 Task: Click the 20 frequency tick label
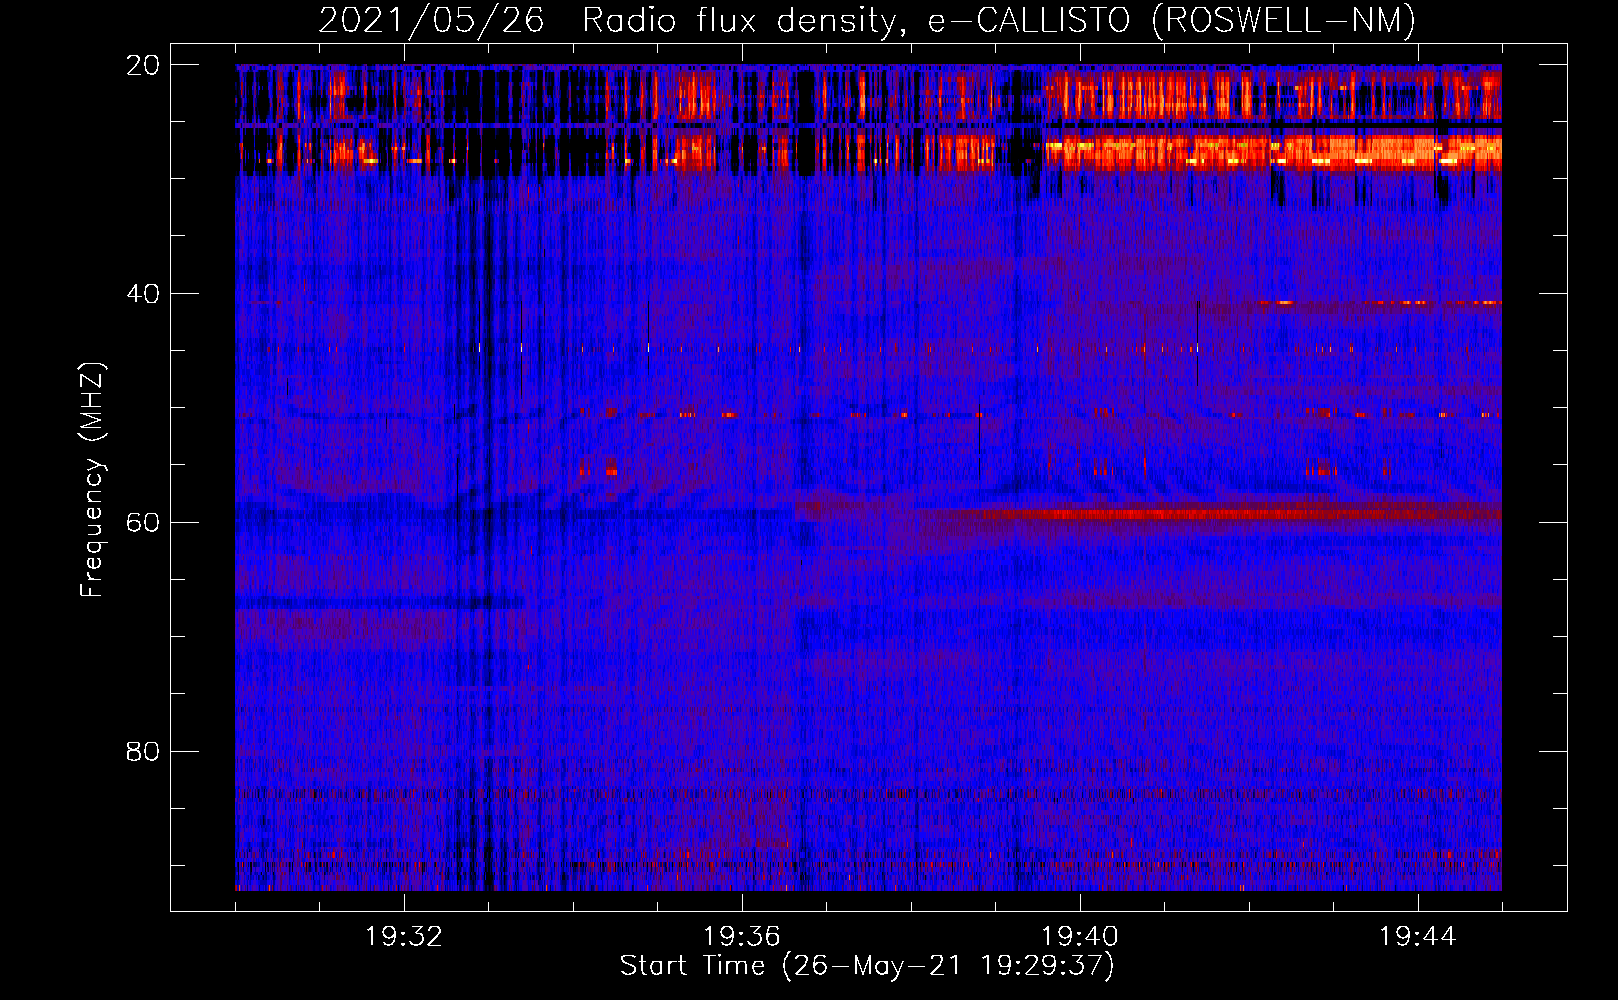pos(143,65)
